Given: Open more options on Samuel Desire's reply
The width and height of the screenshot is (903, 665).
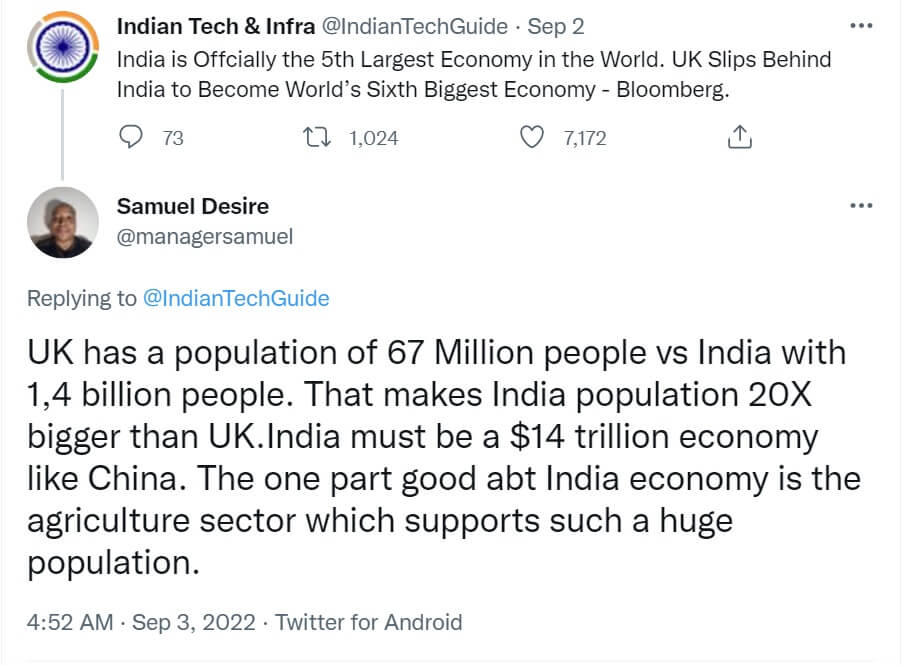Looking at the screenshot, I should pyautogui.click(x=860, y=205).
